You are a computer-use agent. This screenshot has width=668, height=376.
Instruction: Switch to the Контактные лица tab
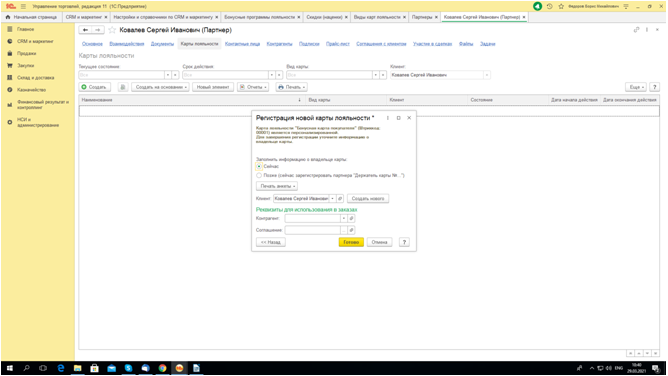coord(242,44)
